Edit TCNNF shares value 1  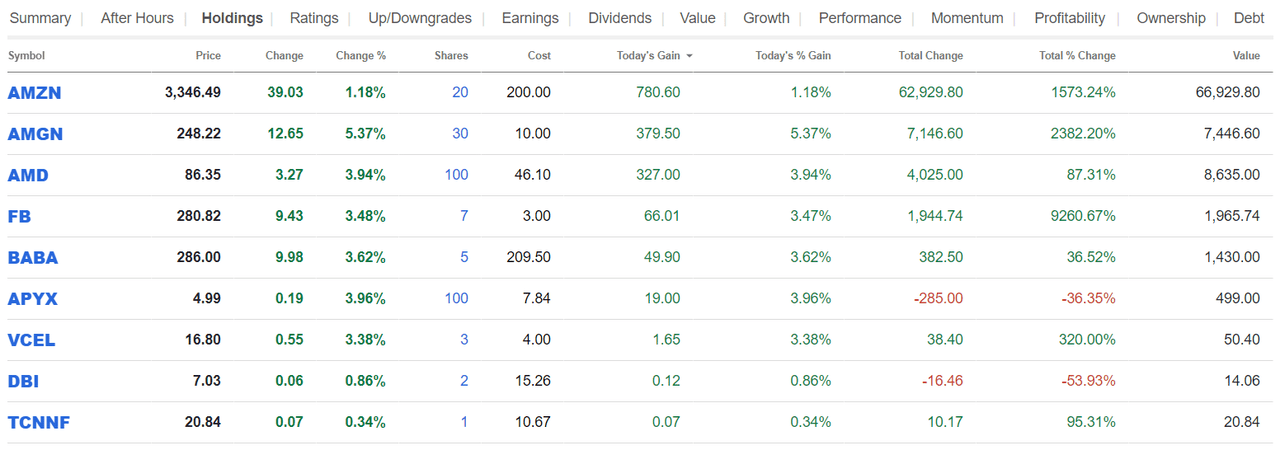click(464, 422)
